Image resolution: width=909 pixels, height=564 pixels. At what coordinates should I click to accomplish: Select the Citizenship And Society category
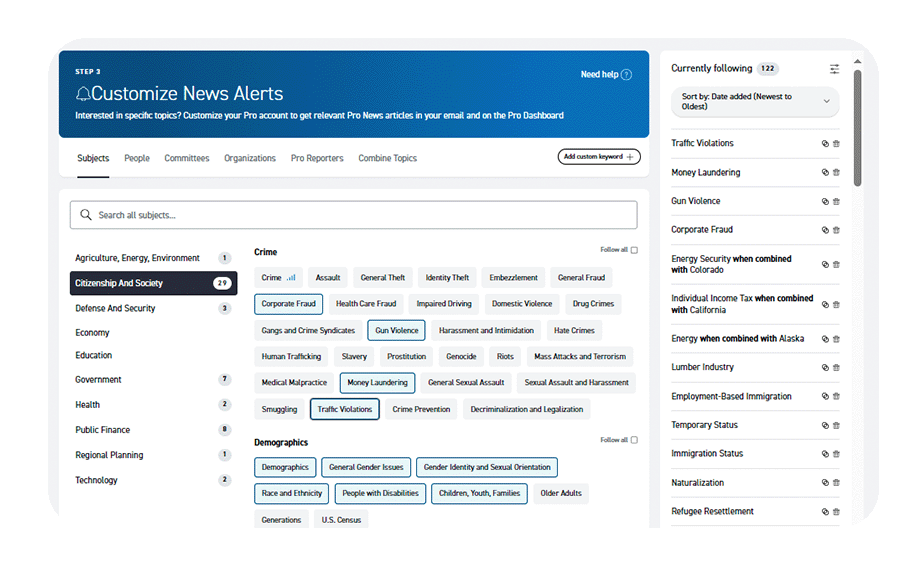[154, 283]
